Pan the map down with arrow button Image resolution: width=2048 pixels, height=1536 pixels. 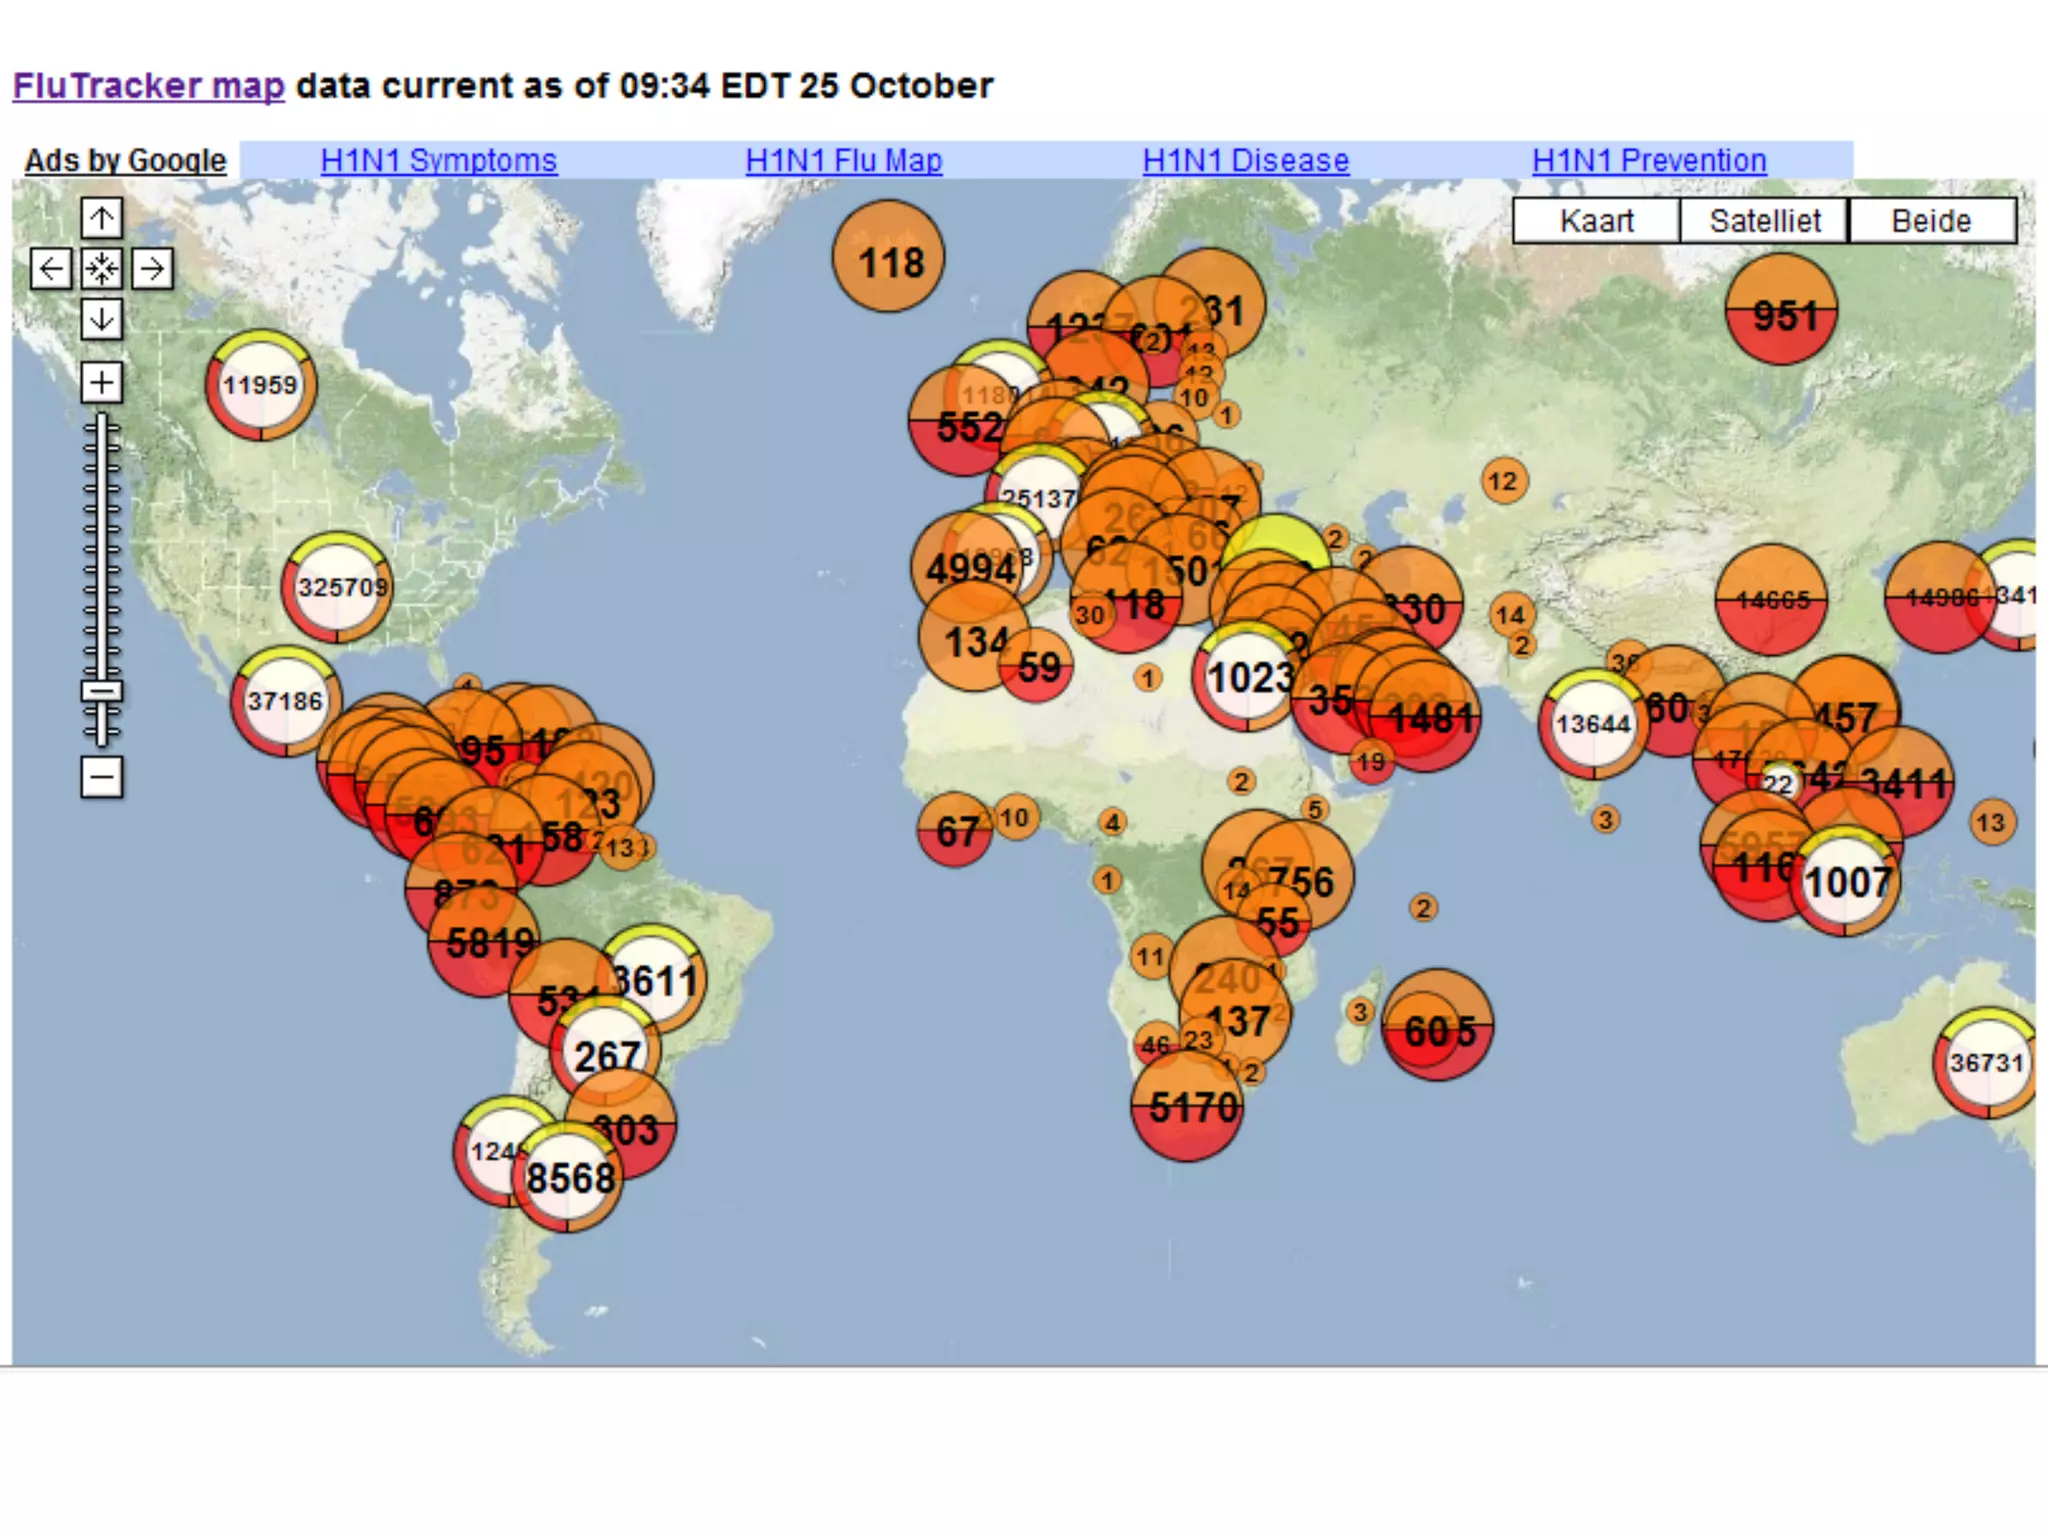click(x=101, y=319)
